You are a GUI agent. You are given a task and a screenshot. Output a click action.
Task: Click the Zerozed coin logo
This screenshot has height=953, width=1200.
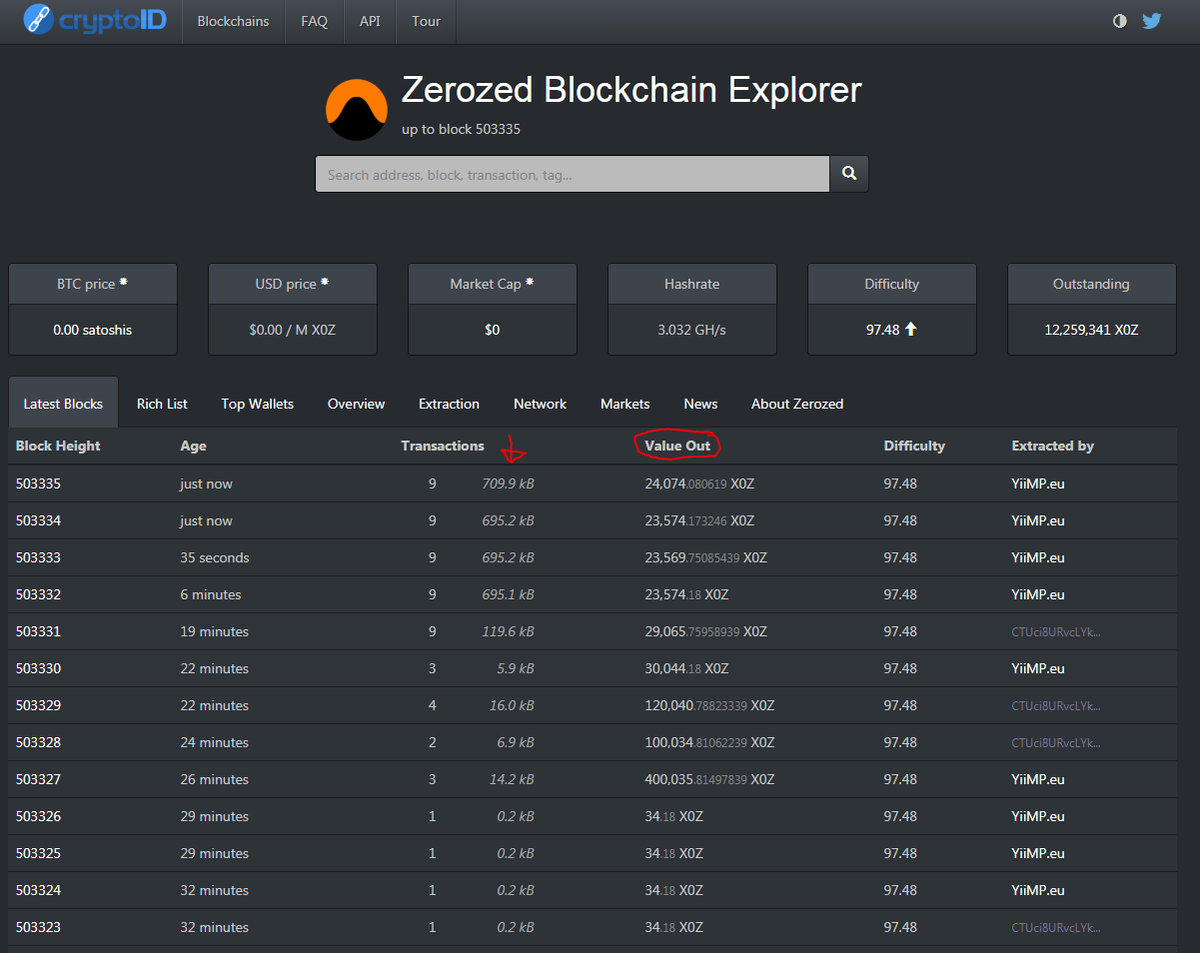tap(357, 109)
